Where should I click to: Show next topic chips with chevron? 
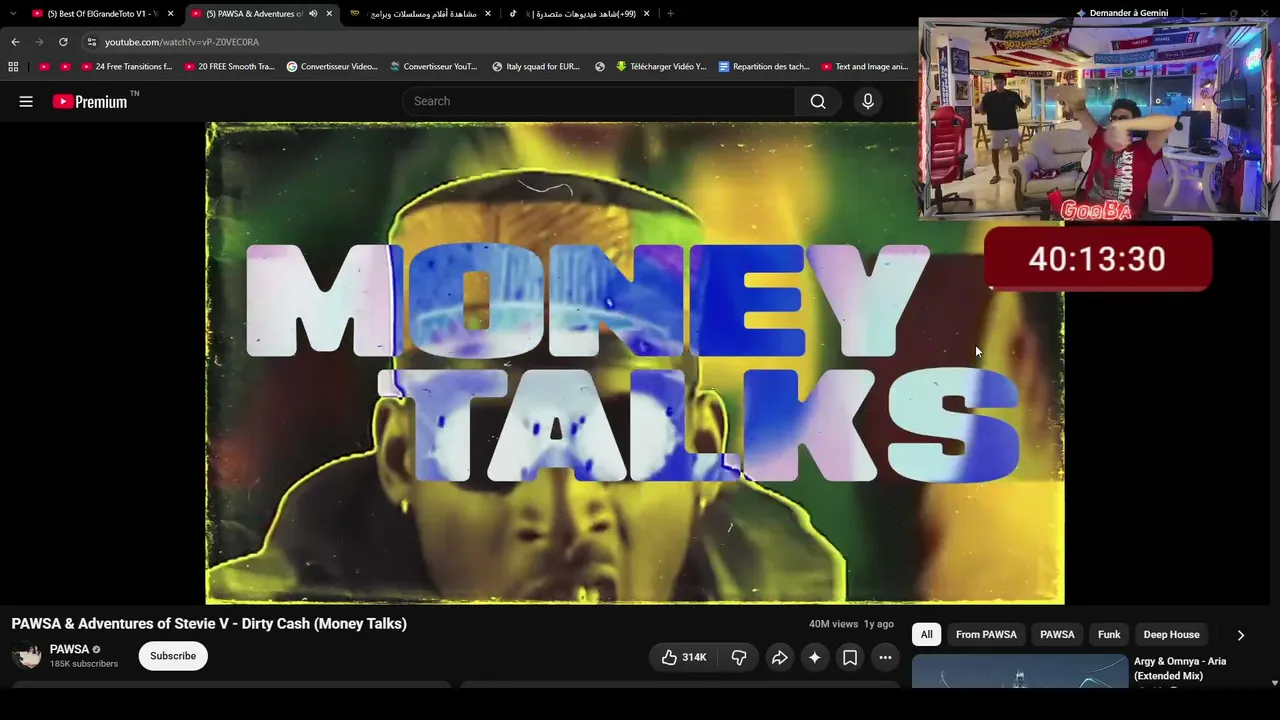pos(1240,635)
